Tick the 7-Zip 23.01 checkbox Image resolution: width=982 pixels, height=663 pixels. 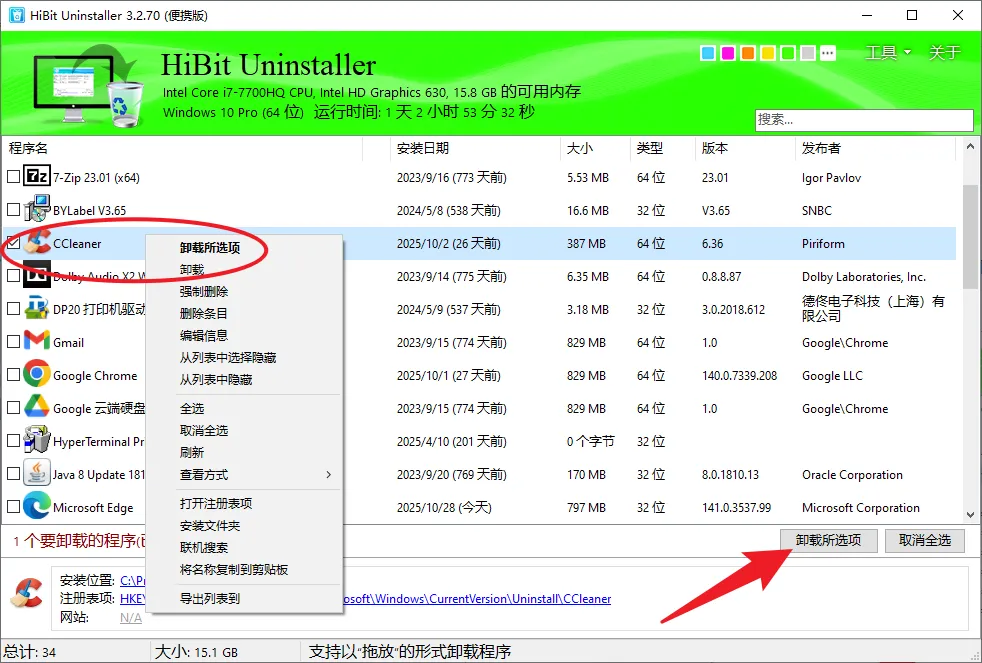click(13, 177)
